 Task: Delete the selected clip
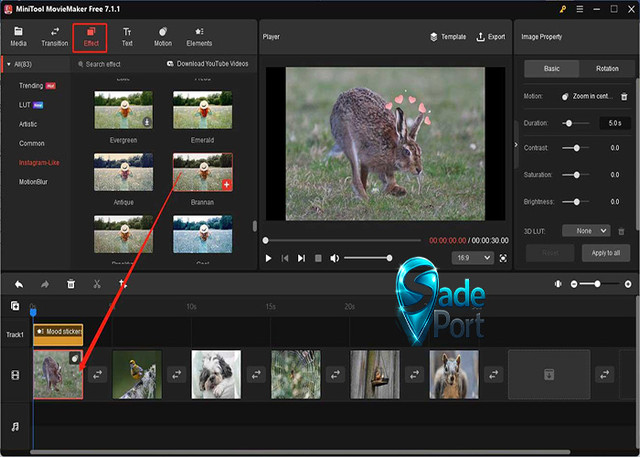[71, 284]
